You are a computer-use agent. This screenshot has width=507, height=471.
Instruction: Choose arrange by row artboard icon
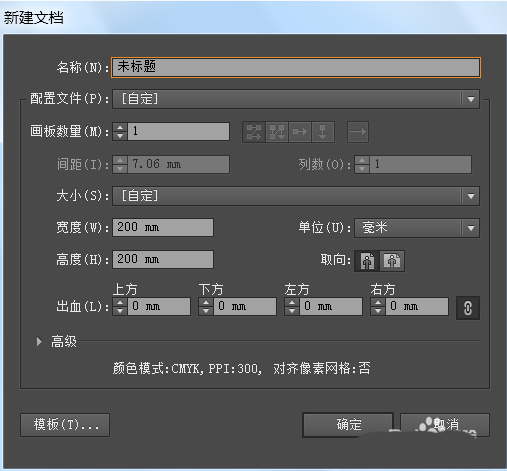point(300,132)
